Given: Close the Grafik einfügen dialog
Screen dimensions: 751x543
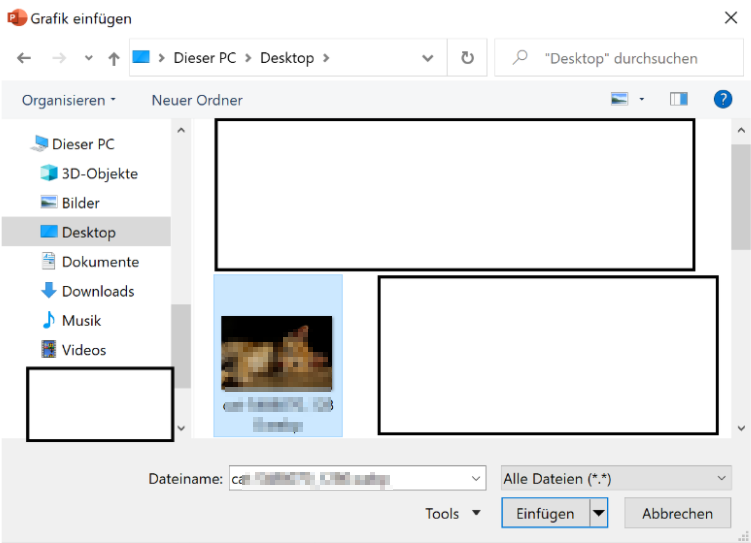Looking at the screenshot, I should 730,18.
